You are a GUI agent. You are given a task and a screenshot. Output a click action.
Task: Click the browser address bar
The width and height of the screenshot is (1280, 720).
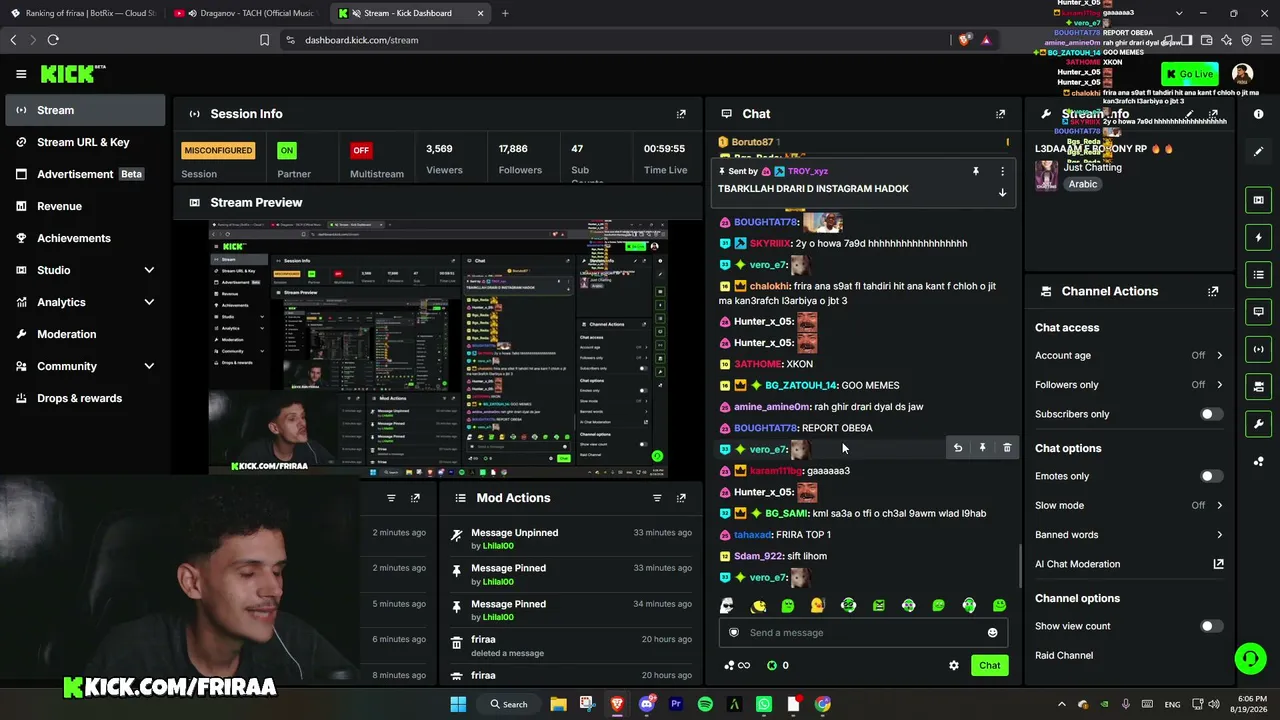point(615,40)
